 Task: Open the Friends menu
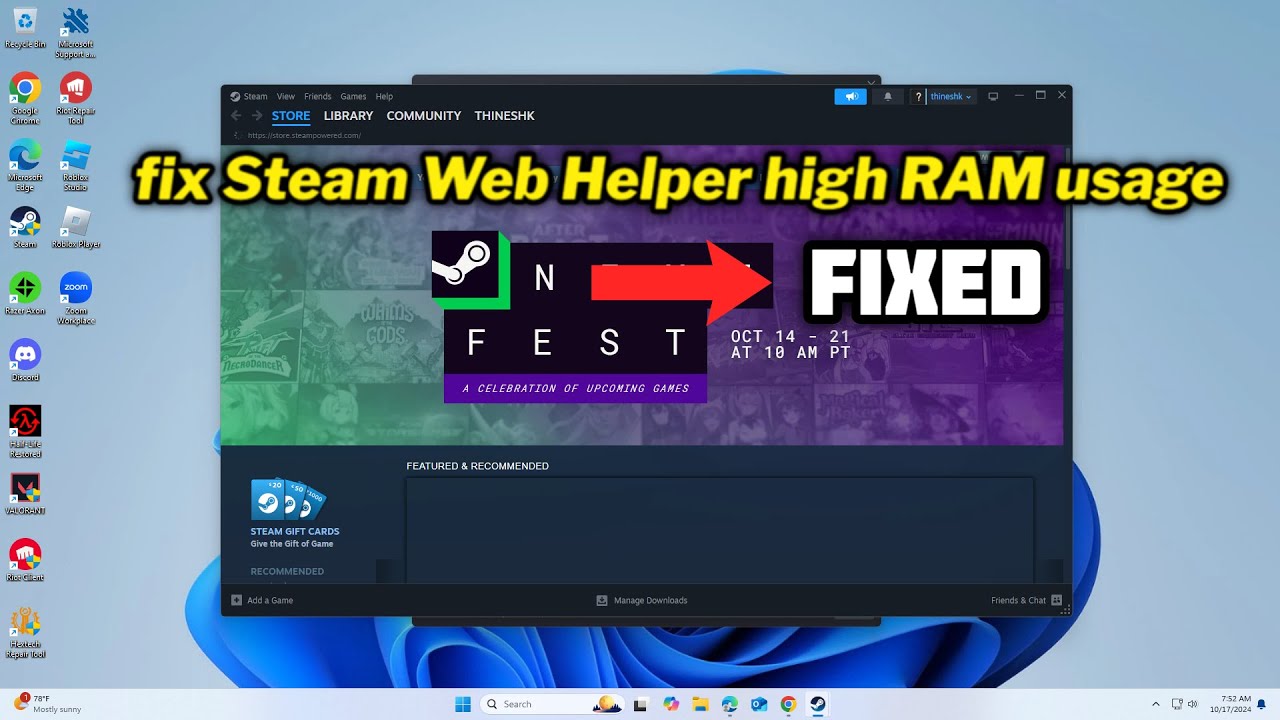click(x=318, y=97)
